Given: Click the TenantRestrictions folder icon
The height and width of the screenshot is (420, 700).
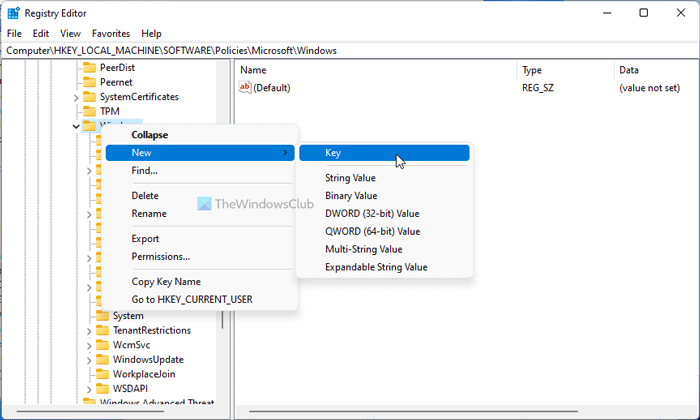Looking at the screenshot, I should coord(103,330).
